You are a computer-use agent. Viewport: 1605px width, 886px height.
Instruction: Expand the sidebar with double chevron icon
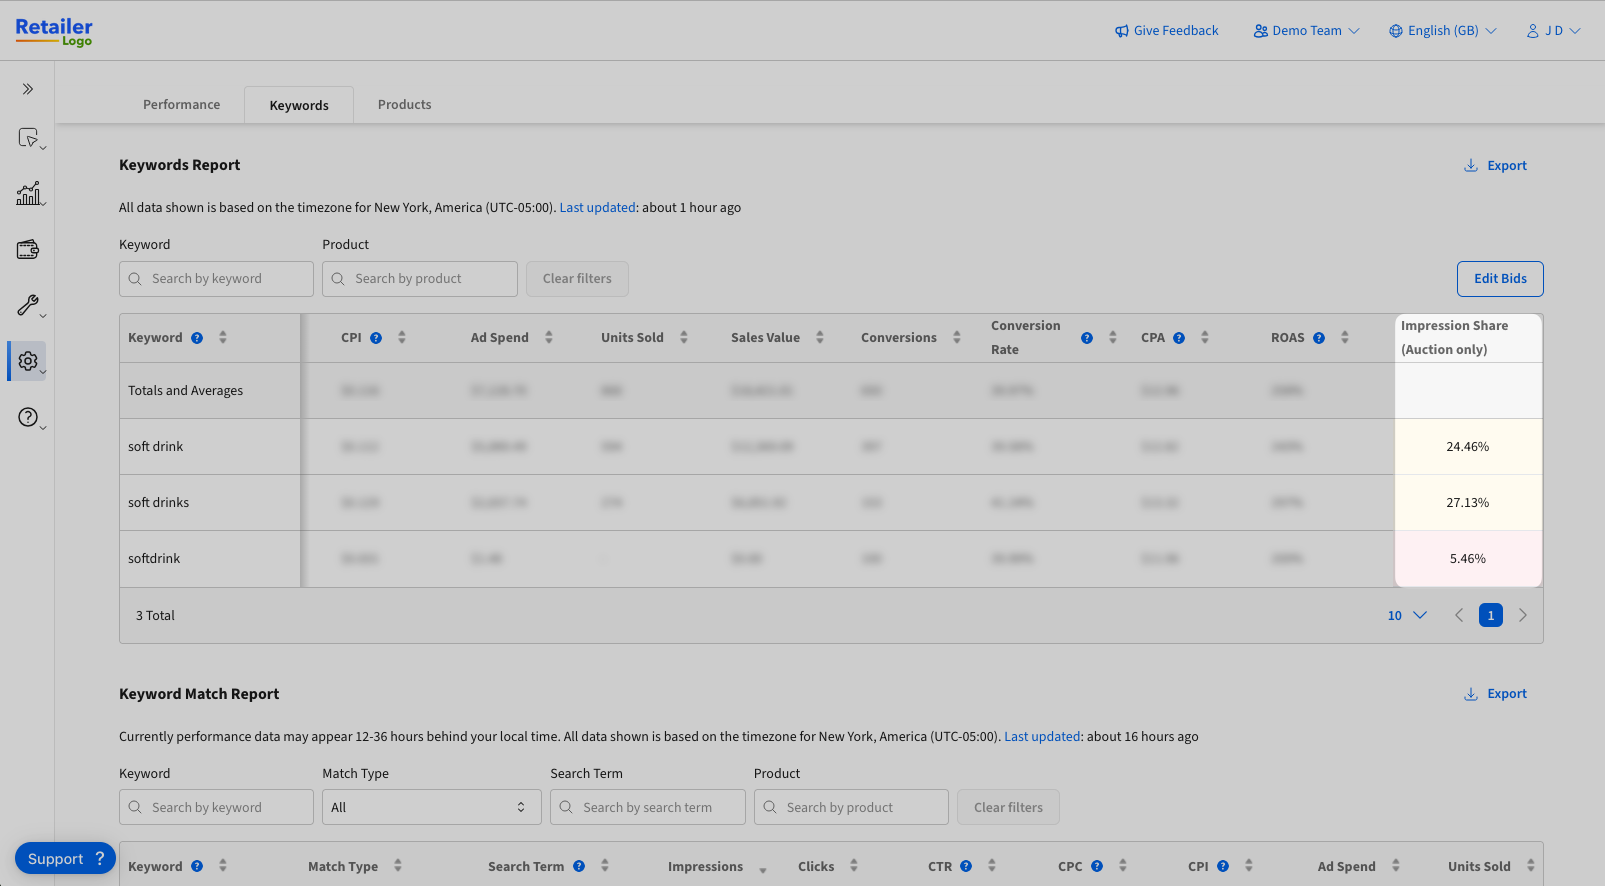[28, 89]
